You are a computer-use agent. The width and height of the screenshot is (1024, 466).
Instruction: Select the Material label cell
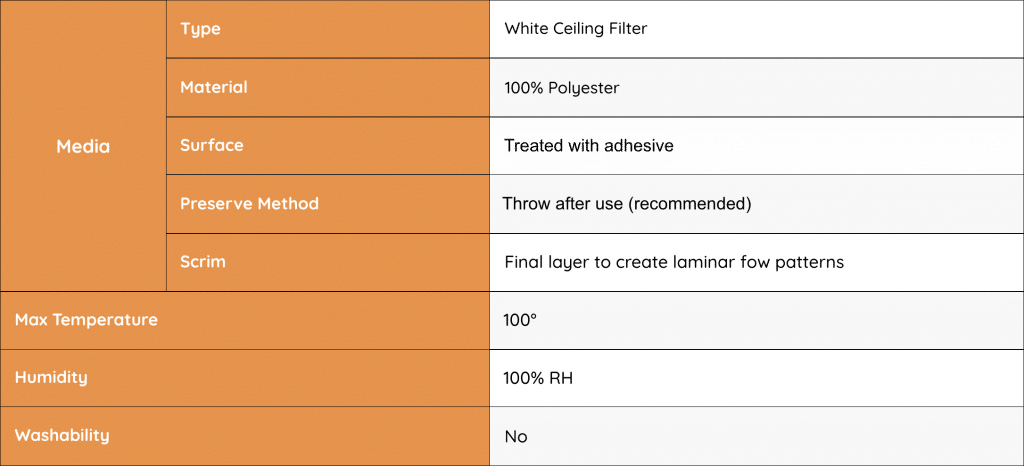pos(214,87)
